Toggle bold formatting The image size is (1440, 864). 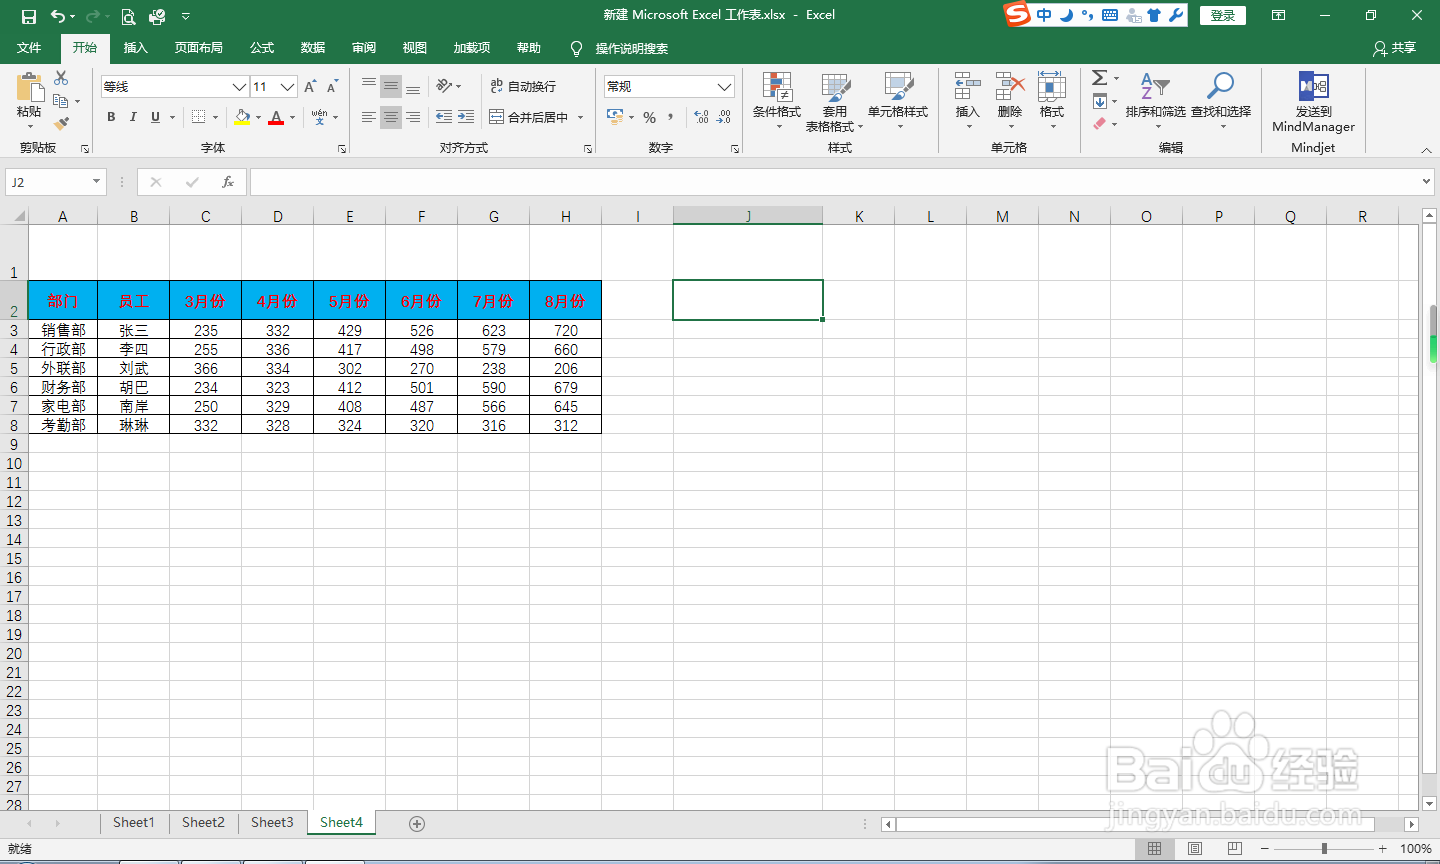click(111, 117)
